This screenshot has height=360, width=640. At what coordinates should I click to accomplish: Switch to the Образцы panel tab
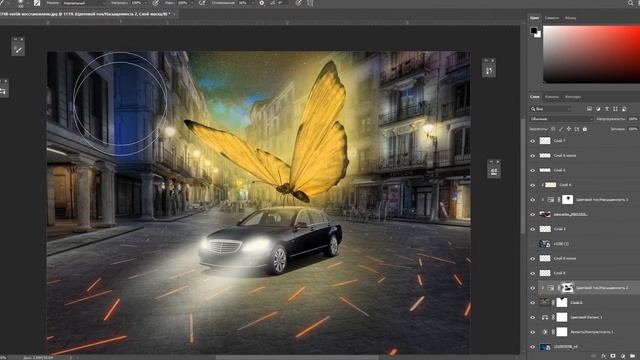click(551, 18)
